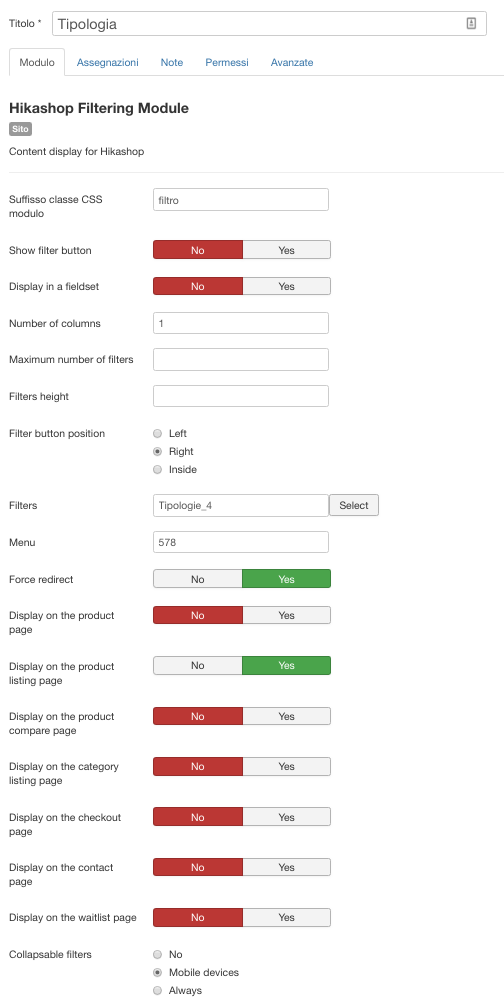This screenshot has width=504, height=1000.
Task: Click the Select button next to Filters
Action: pos(354,505)
